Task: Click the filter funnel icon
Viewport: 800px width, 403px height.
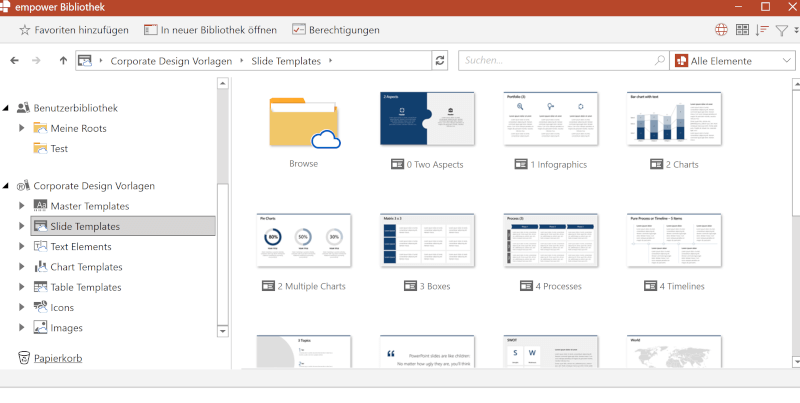Action: [x=782, y=31]
